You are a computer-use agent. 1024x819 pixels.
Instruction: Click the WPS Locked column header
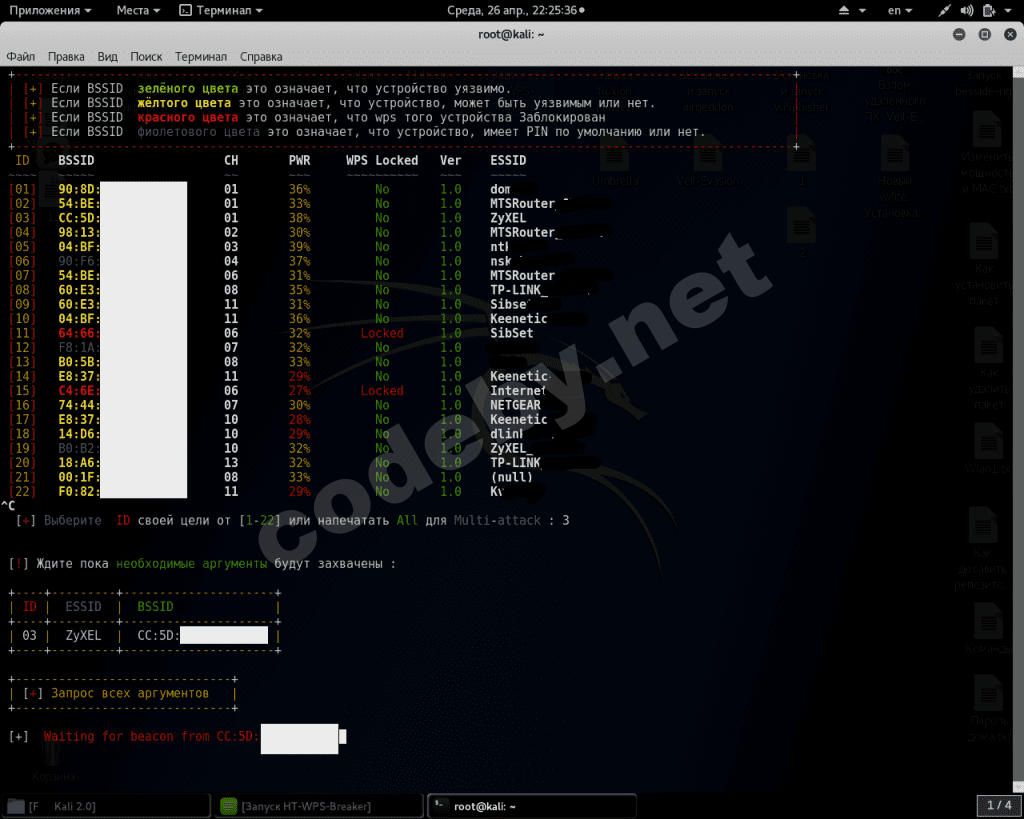tap(382, 161)
